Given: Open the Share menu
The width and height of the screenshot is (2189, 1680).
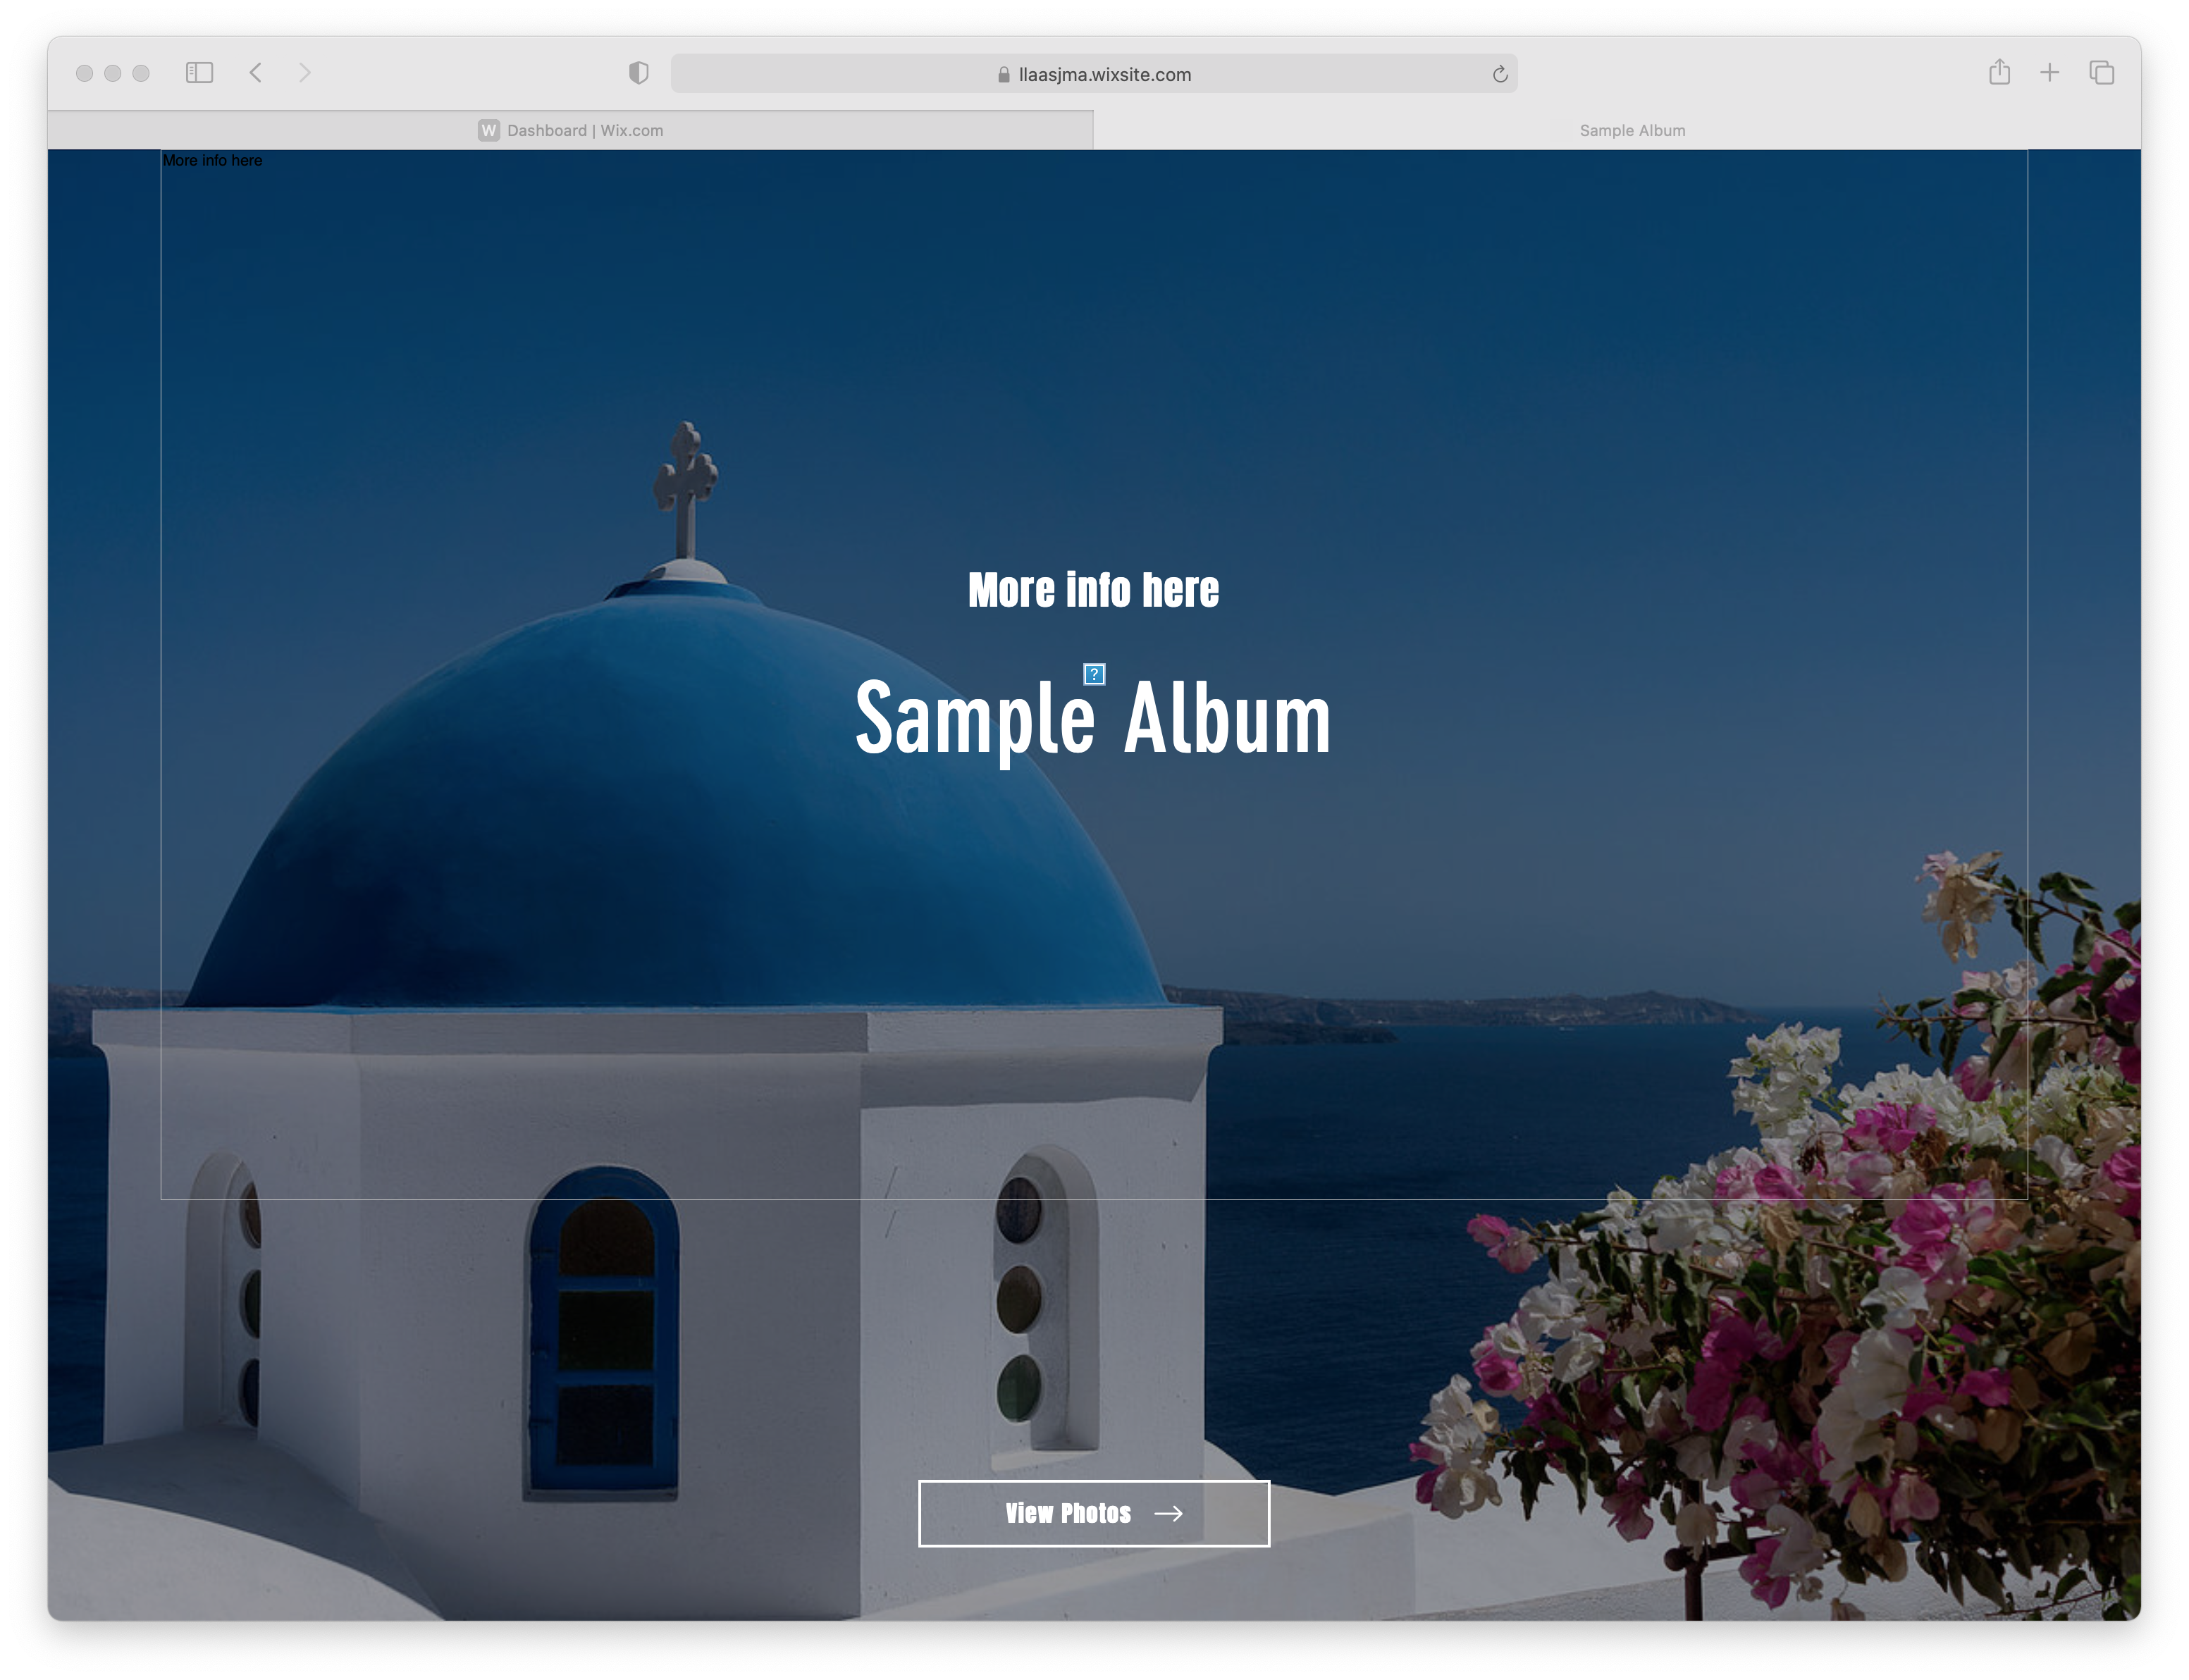Looking at the screenshot, I should (x=1999, y=73).
